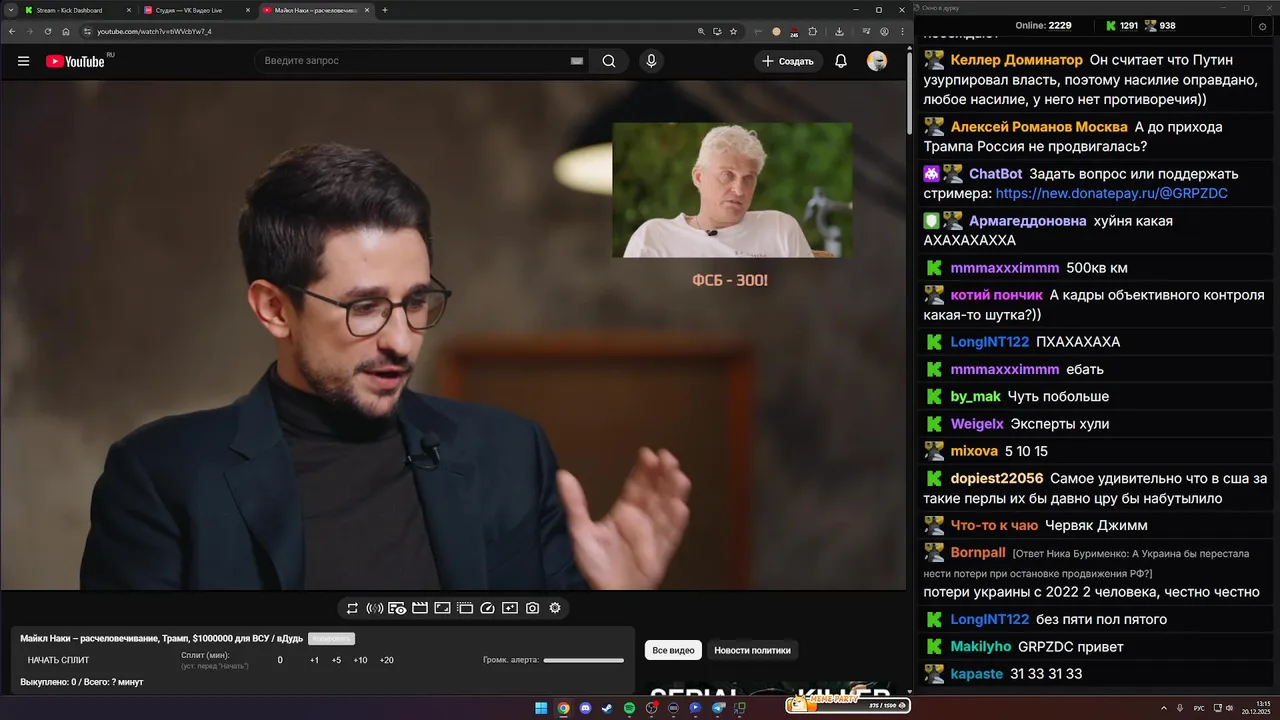Click chat username 'dopiest22056'
The image size is (1280, 720).
pyautogui.click(x=996, y=478)
